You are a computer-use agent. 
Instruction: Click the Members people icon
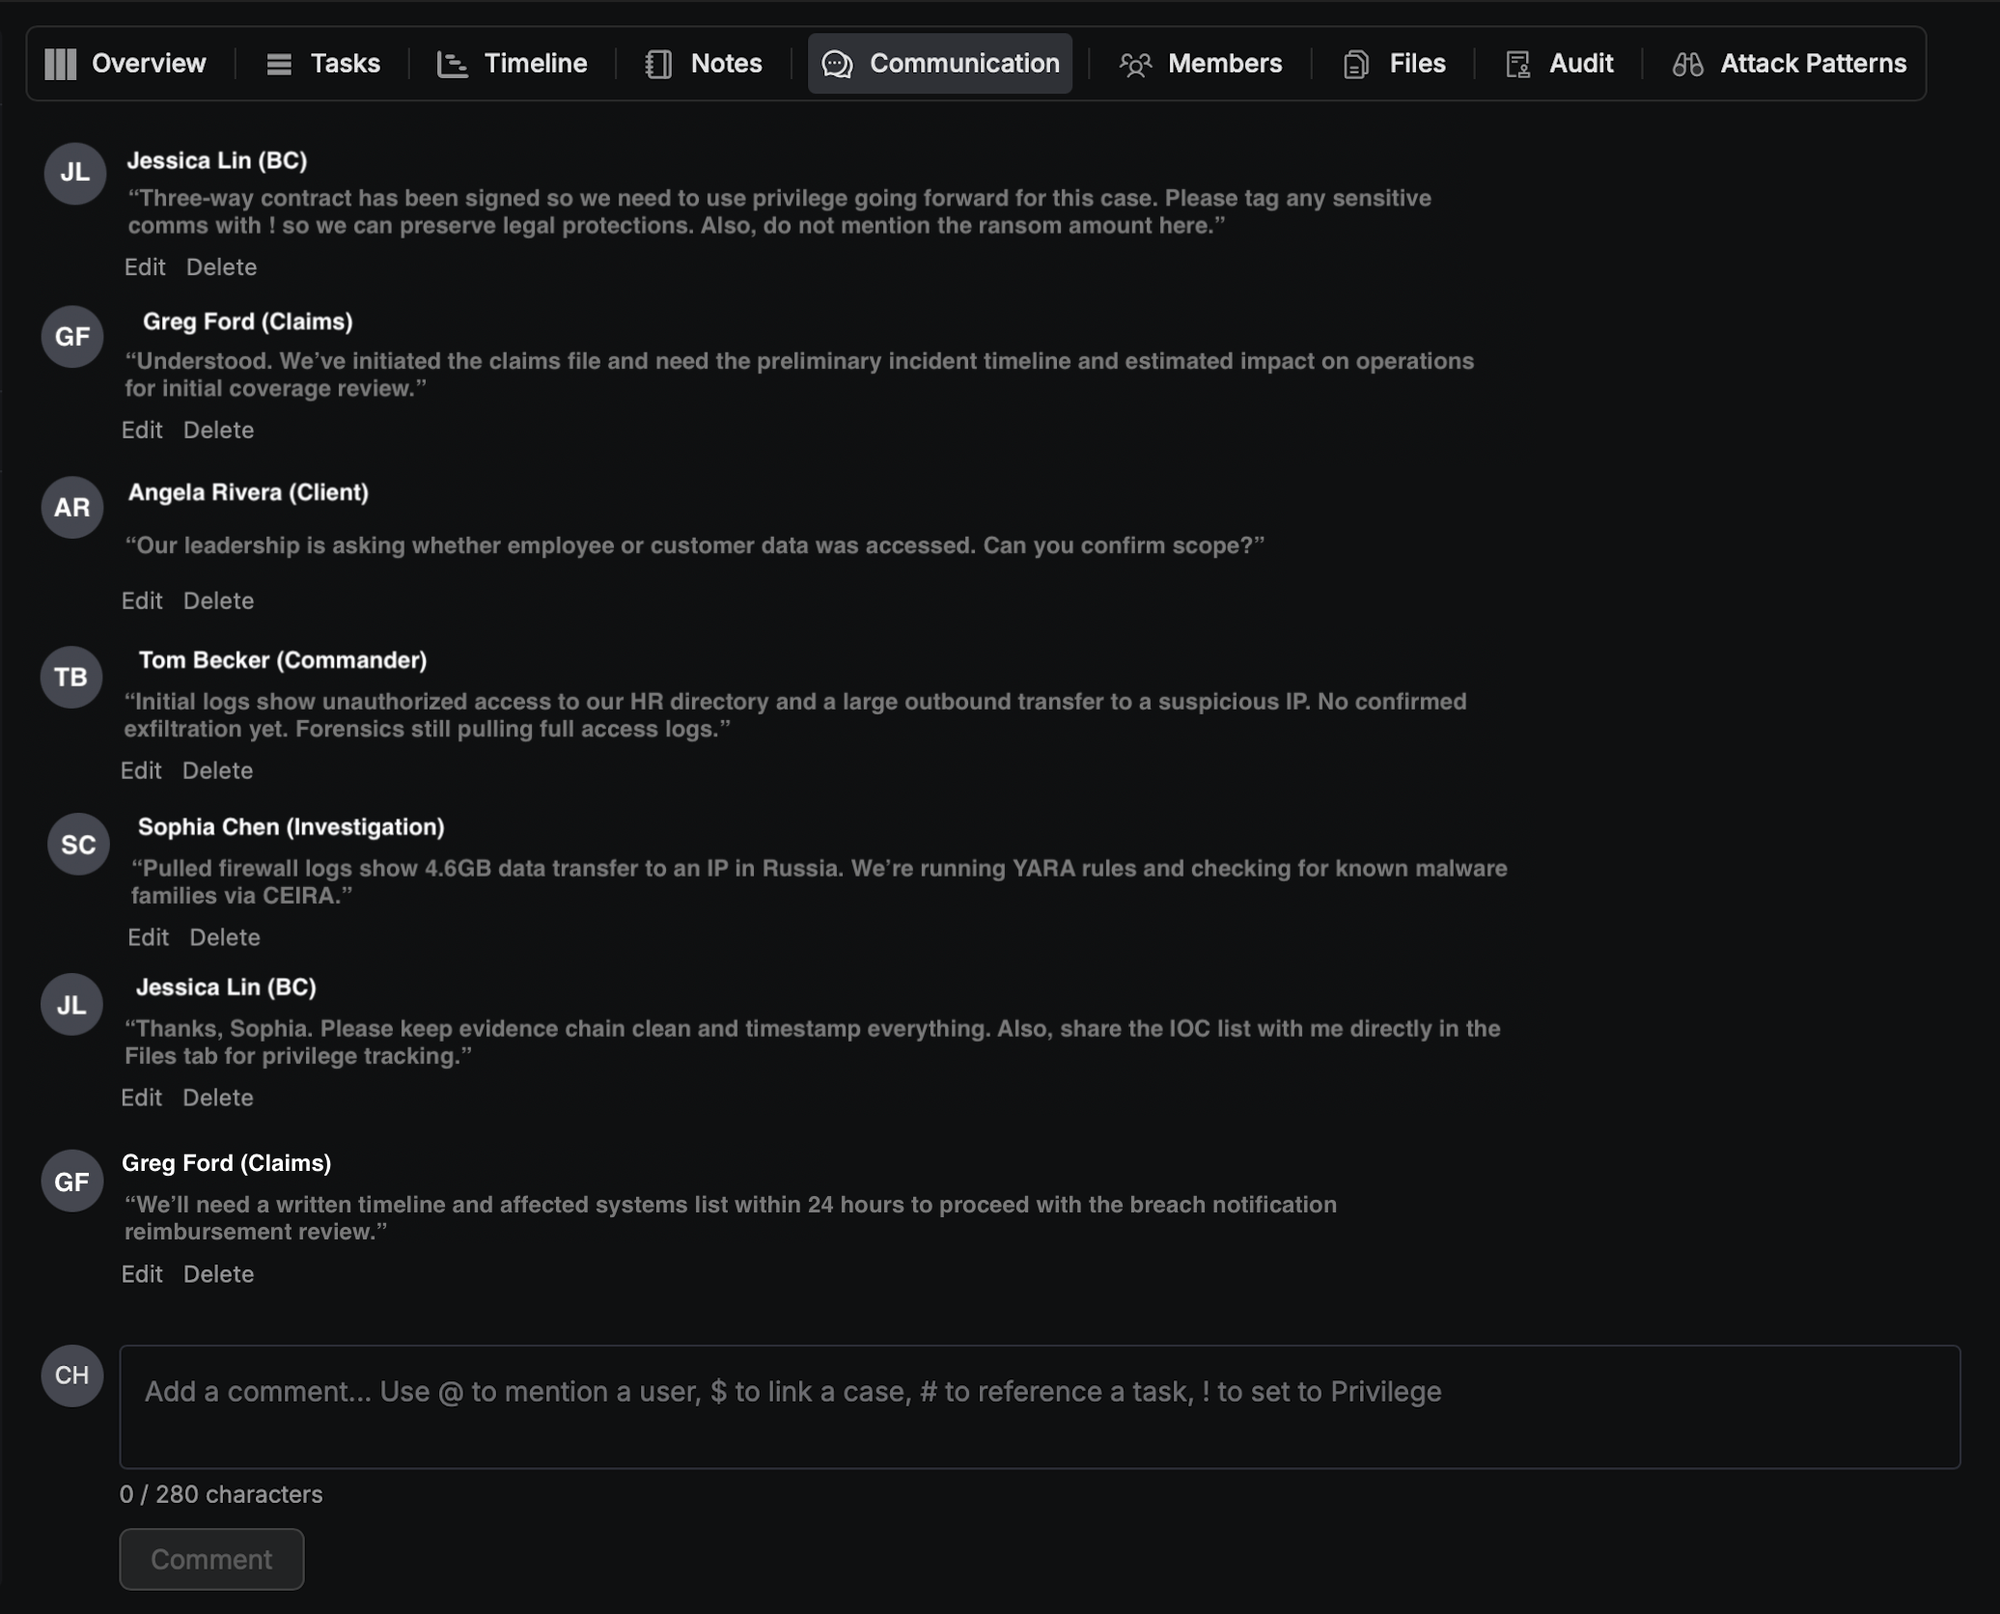[x=1135, y=64]
